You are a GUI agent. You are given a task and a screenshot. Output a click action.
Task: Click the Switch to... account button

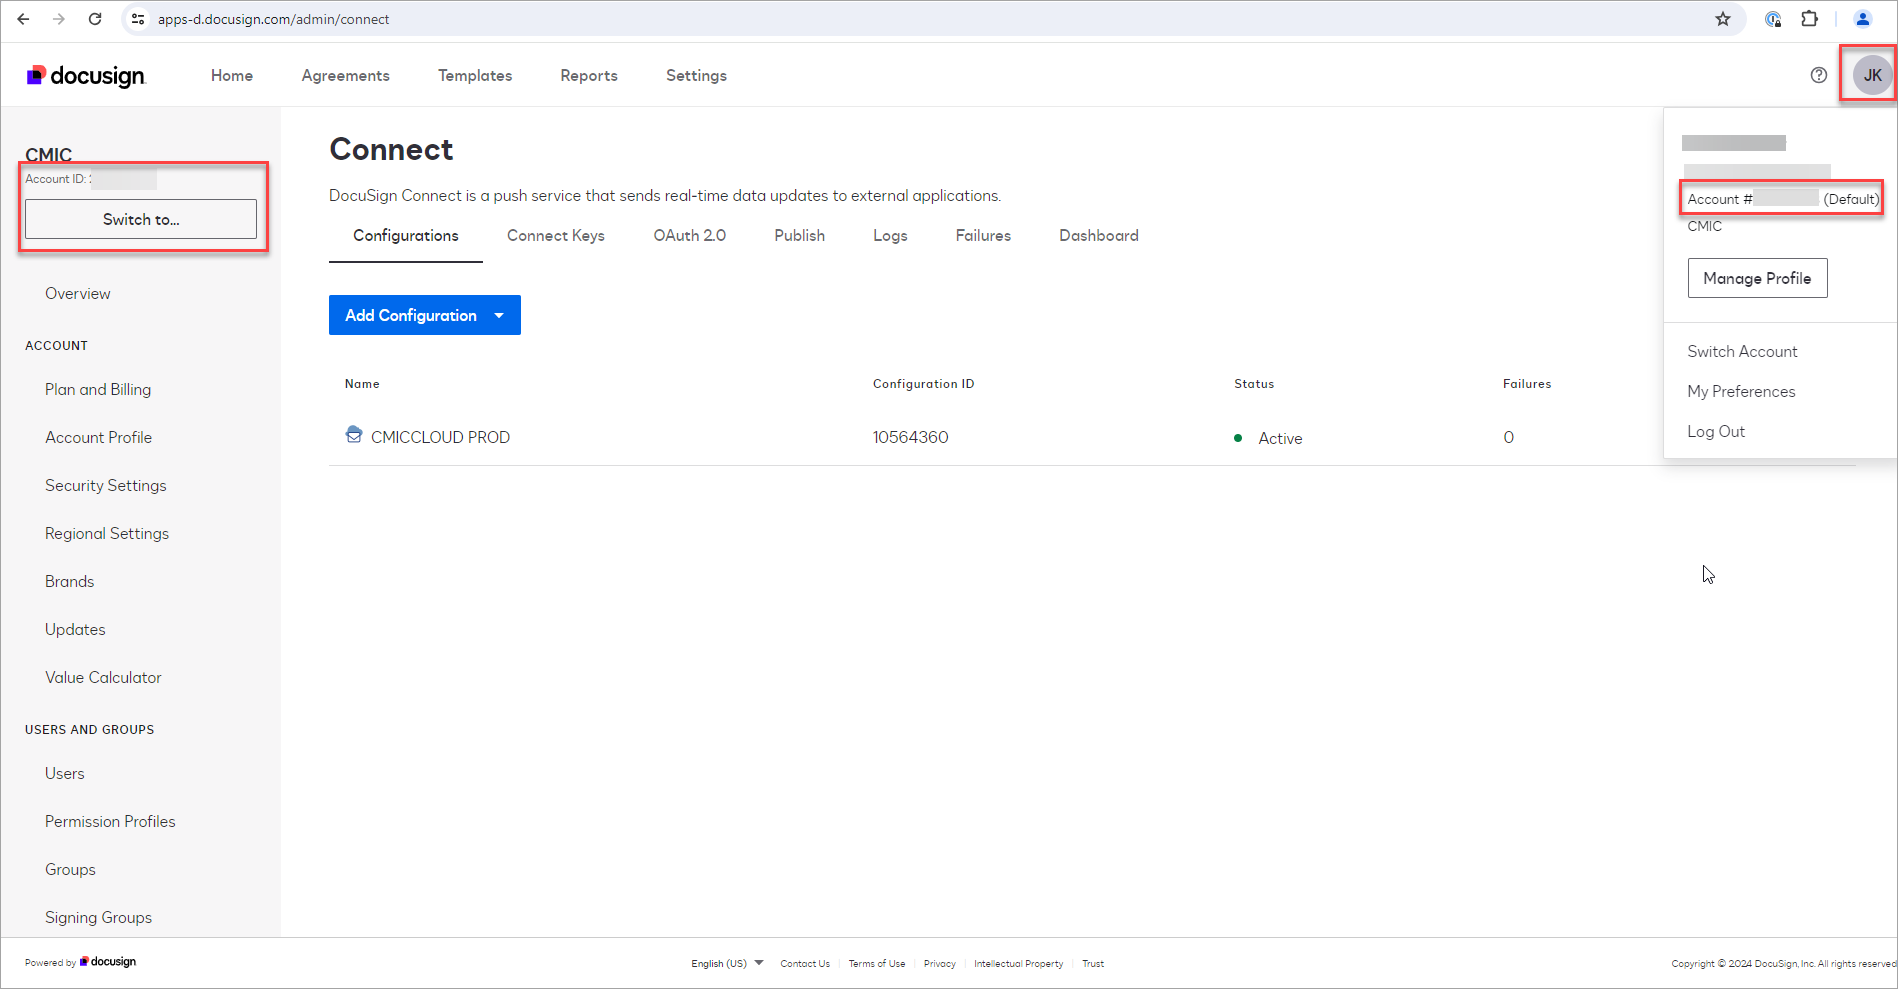pyautogui.click(x=141, y=219)
